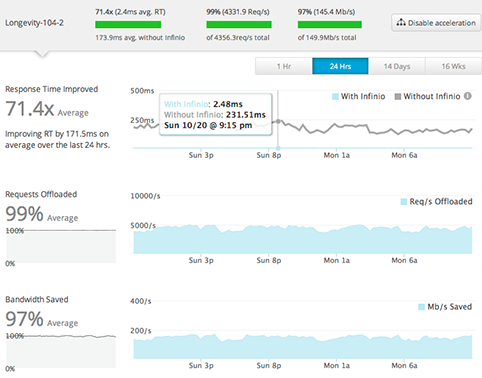
Task: Toggle the With Infinio legend swatch
Action: tap(335, 97)
